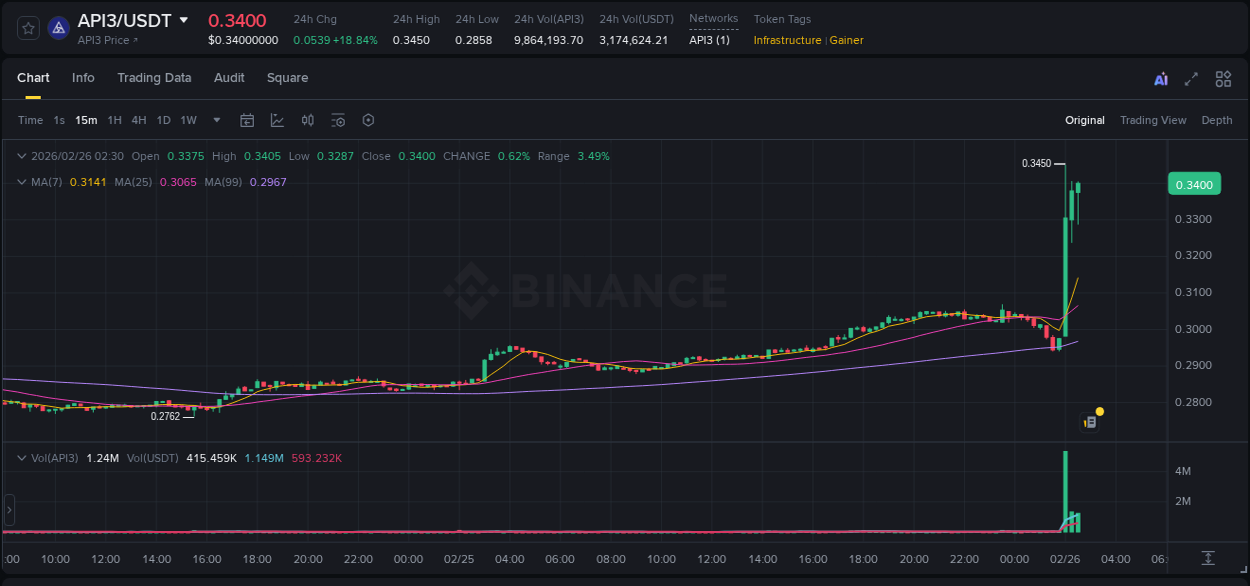The height and width of the screenshot is (586, 1250).
Task: Star API3/USDT as a favorite
Action: (27, 28)
